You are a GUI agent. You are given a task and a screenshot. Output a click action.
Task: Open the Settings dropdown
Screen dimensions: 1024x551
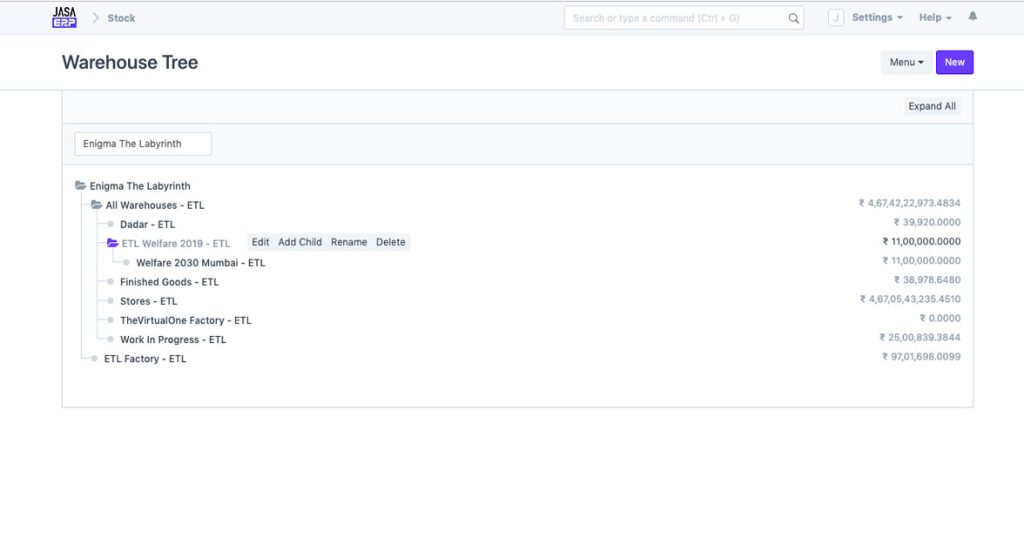point(877,18)
